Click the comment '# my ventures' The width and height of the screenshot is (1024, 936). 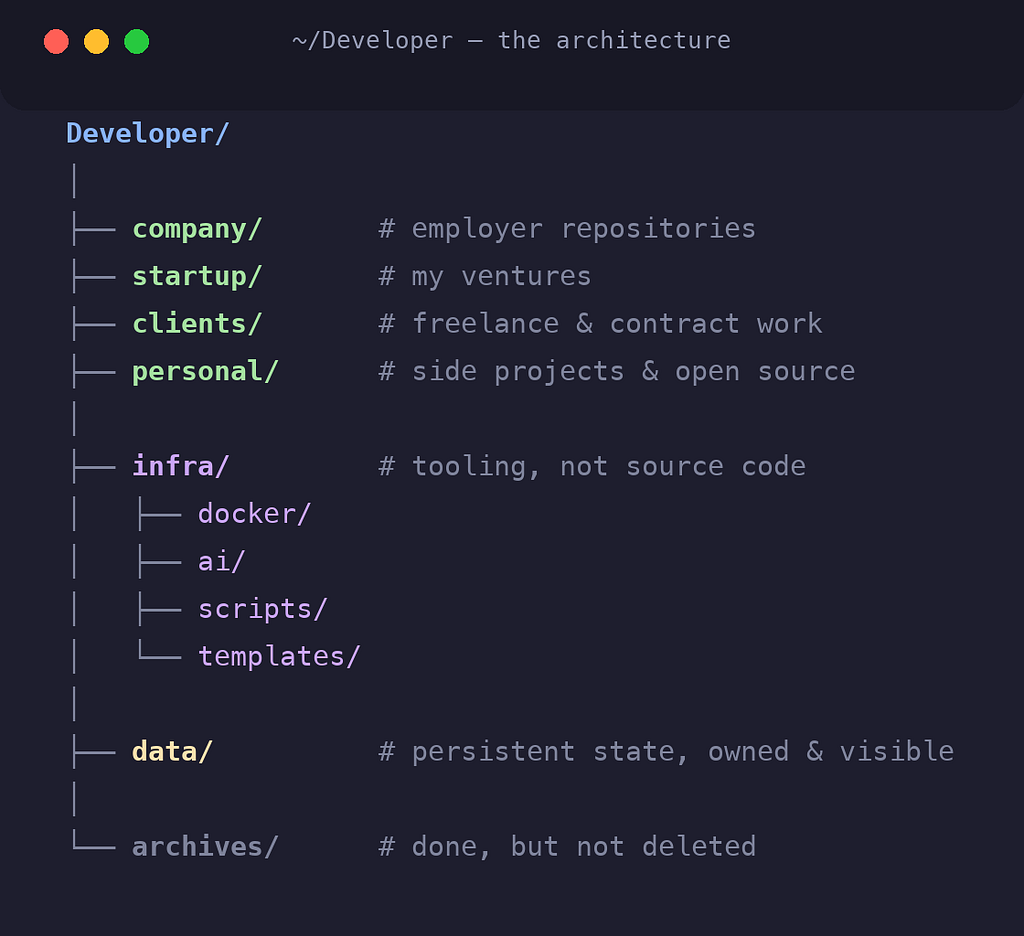(485, 277)
